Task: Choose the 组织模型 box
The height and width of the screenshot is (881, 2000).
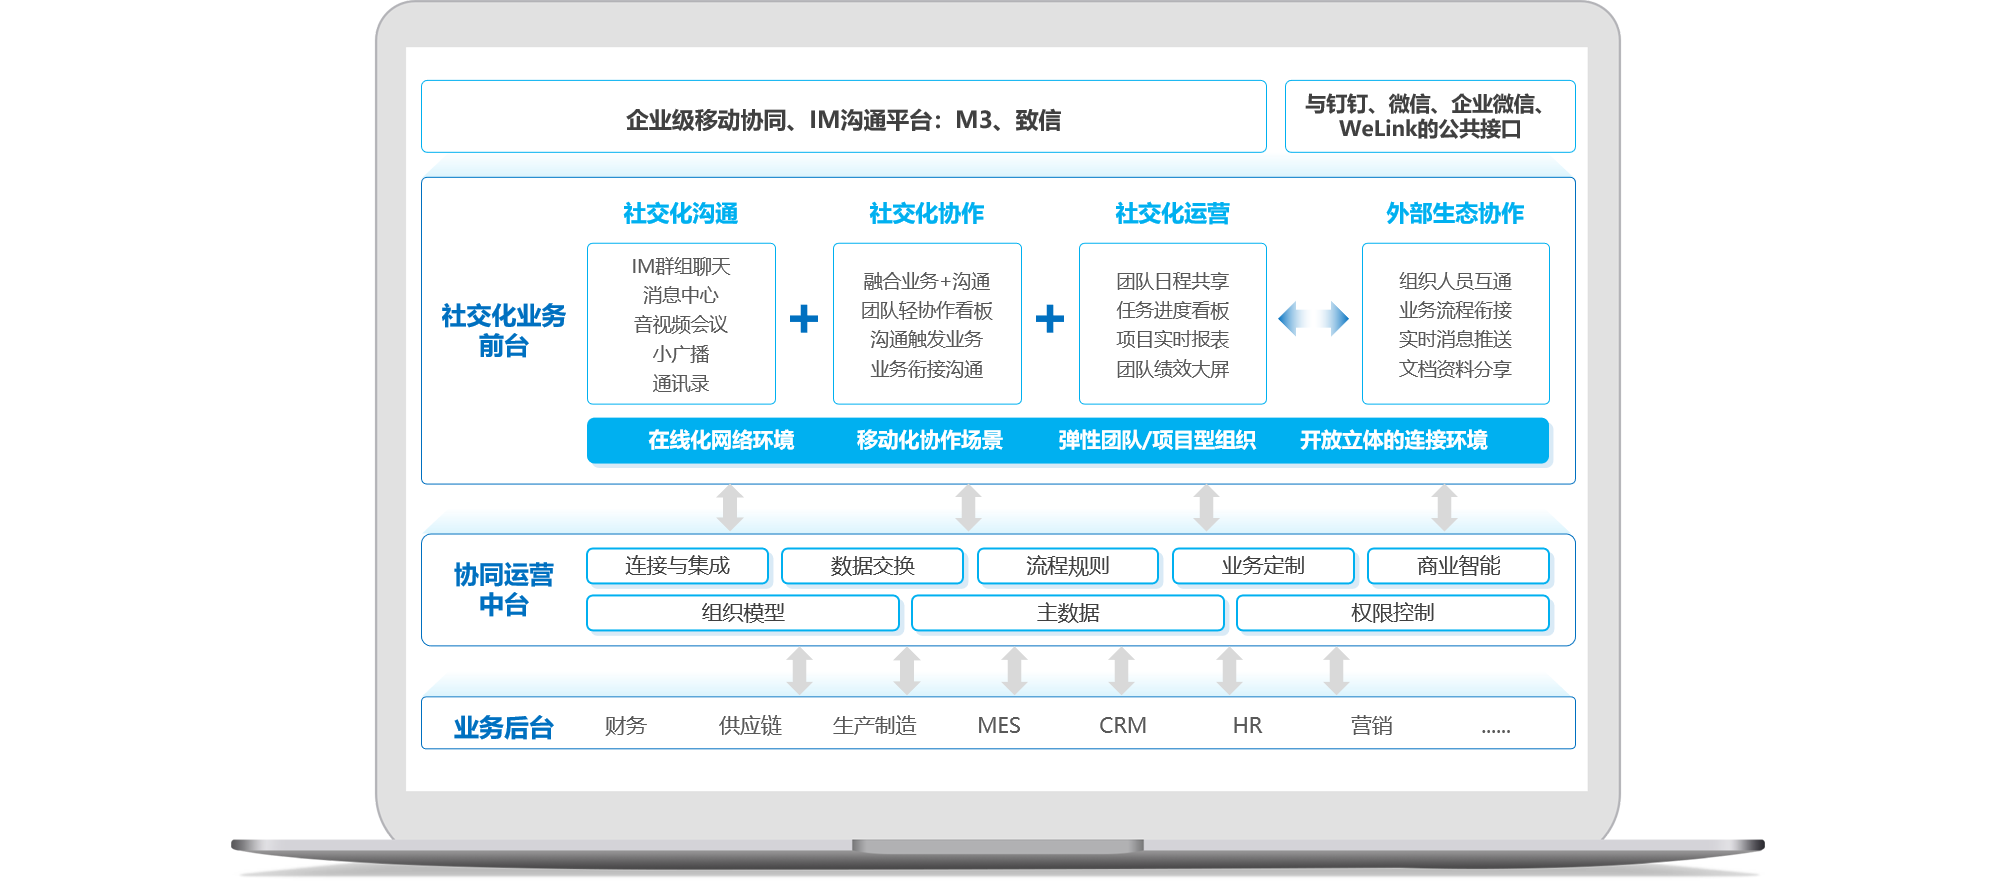Action: (x=742, y=613)
